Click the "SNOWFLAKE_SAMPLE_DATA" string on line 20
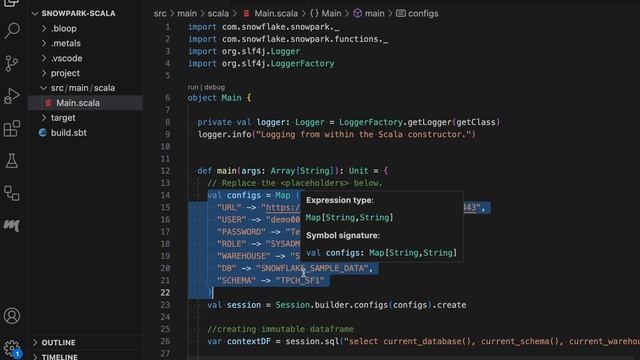 point(312,268)
